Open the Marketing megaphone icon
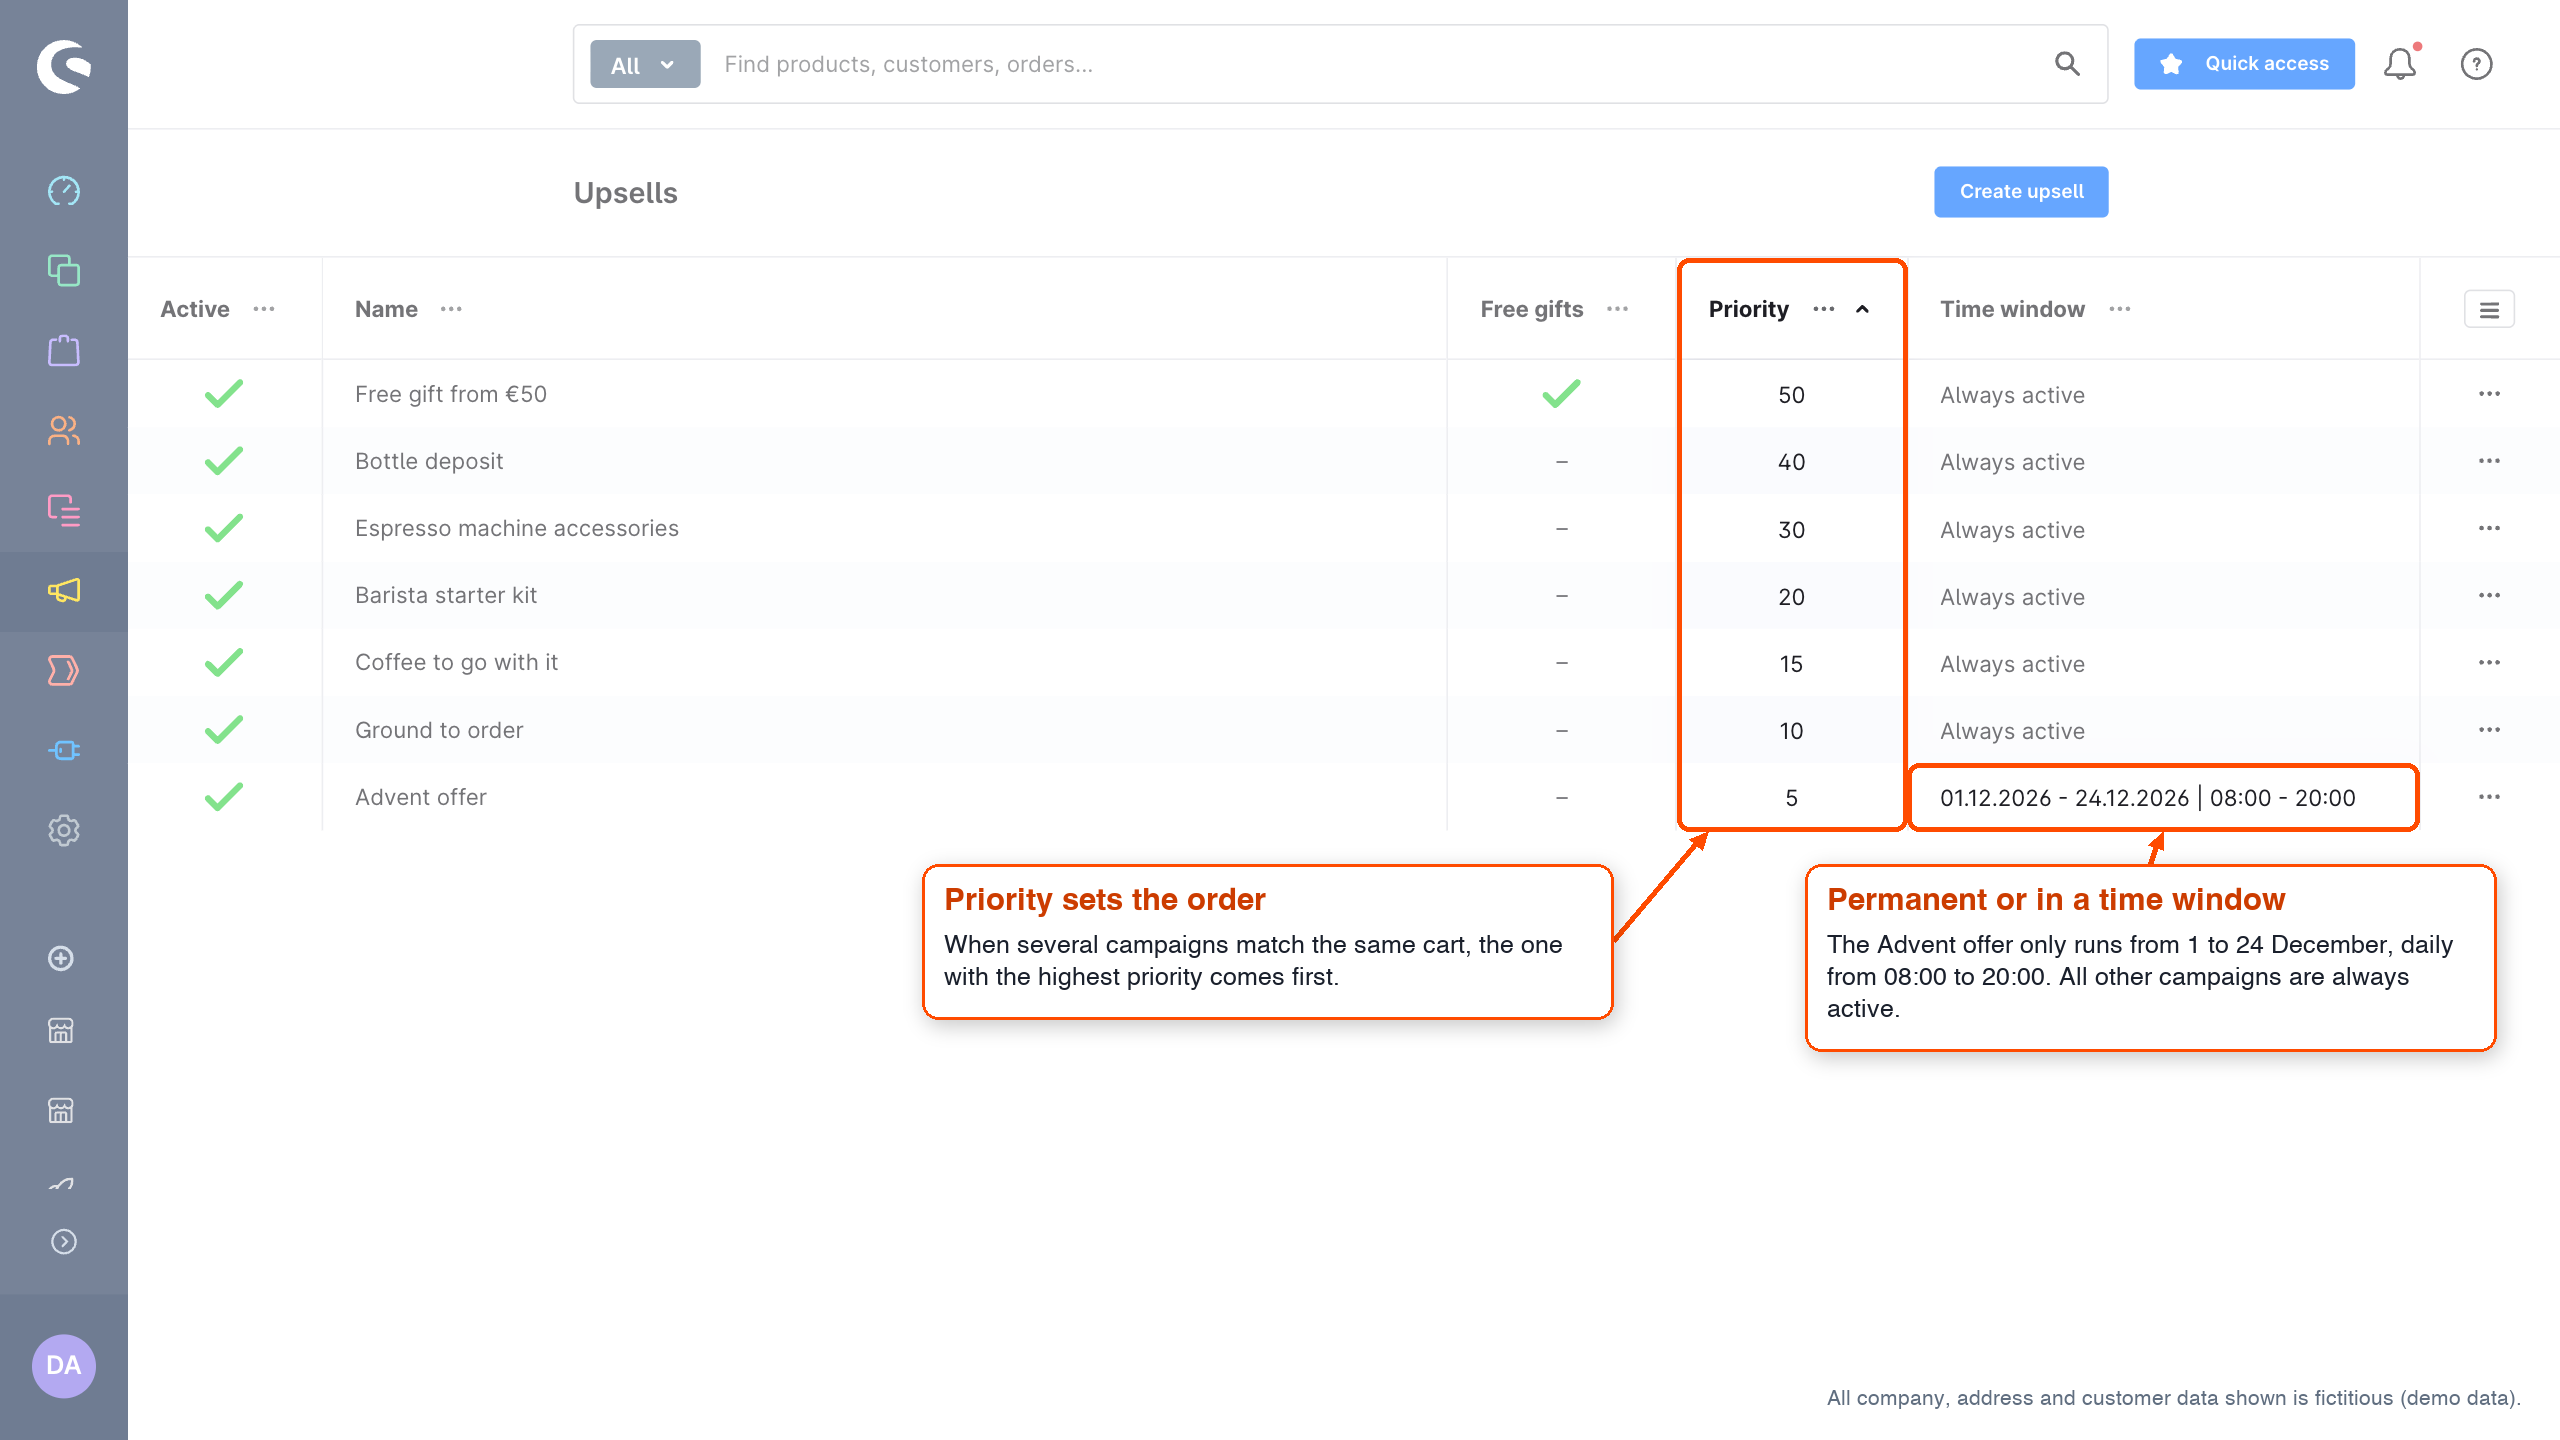 click(x=64, y=590)
